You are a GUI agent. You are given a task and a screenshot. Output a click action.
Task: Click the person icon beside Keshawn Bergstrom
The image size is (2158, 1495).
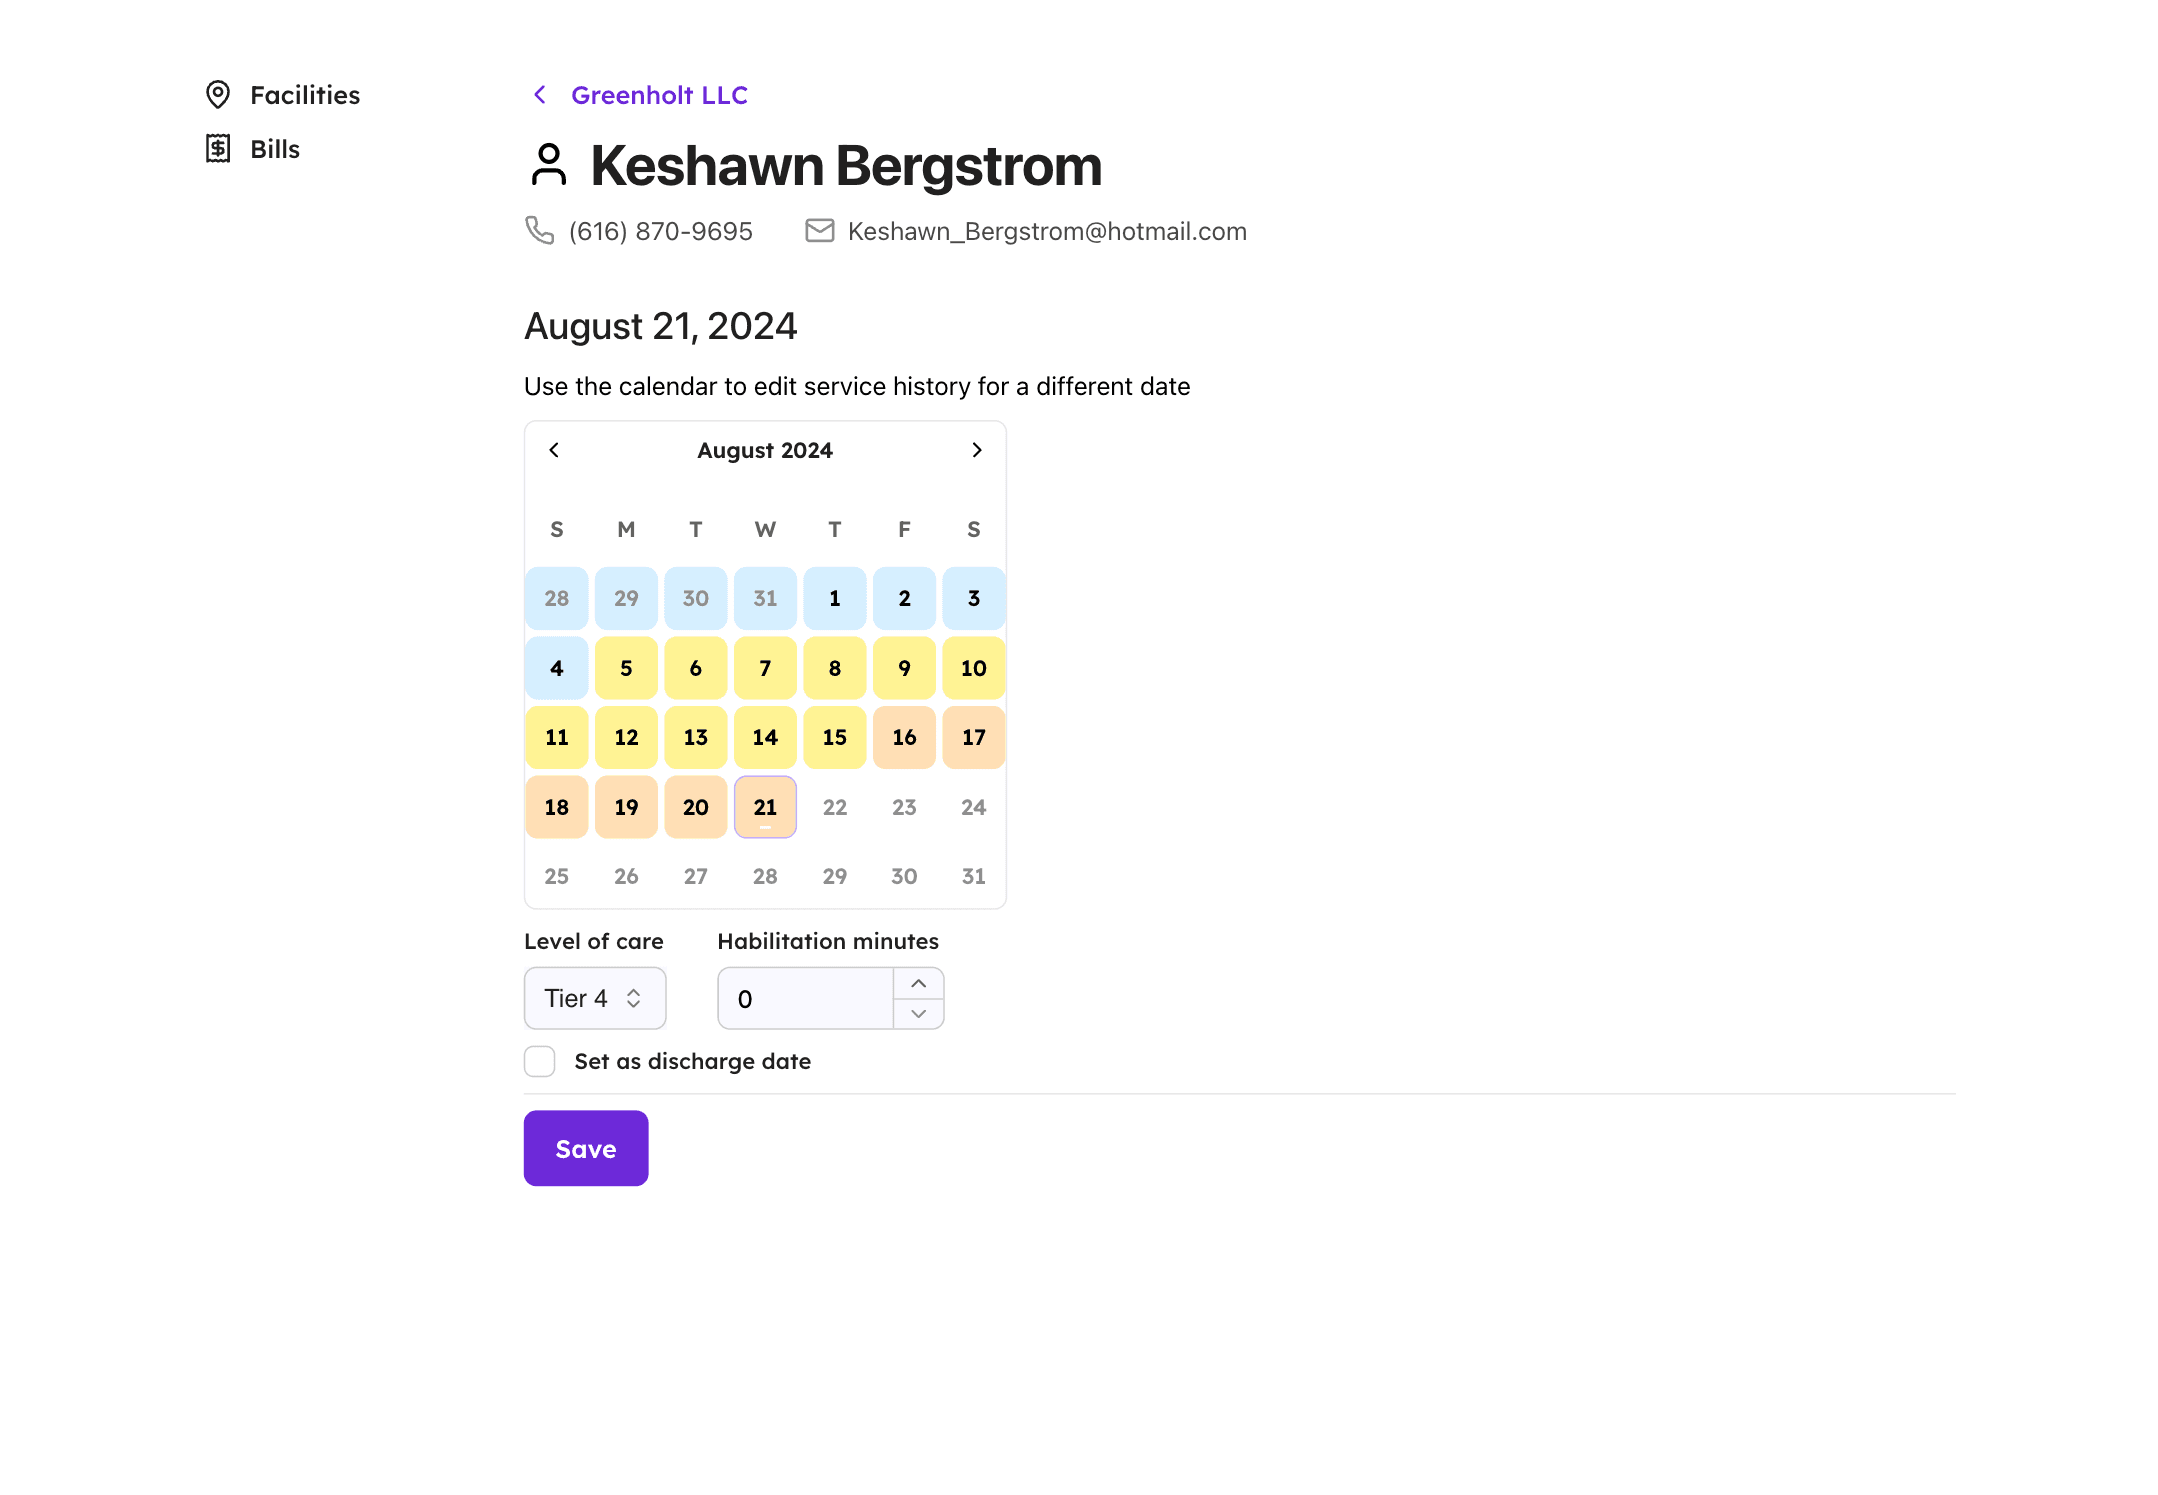[x=549, y=165]
